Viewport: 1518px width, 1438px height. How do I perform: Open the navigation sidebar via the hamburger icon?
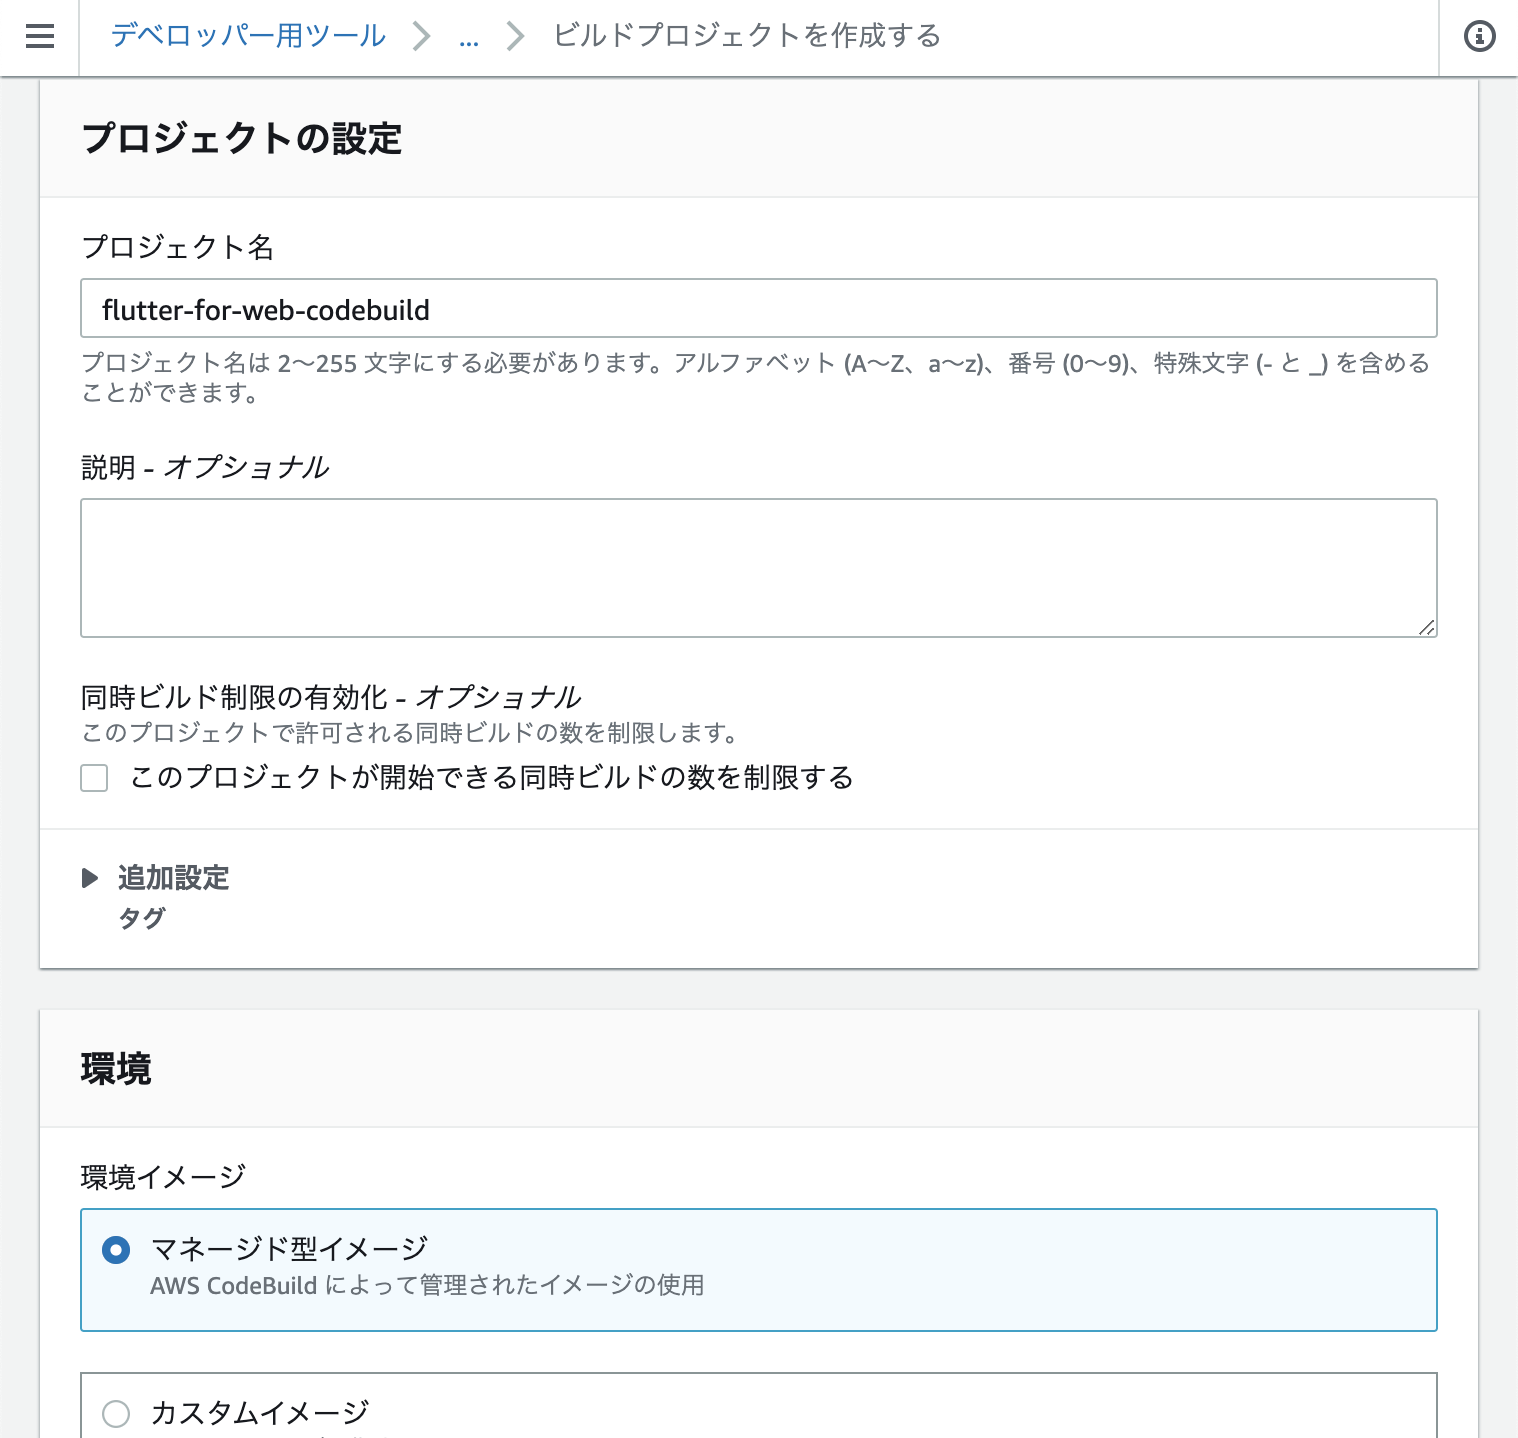[x=39, y=37]
